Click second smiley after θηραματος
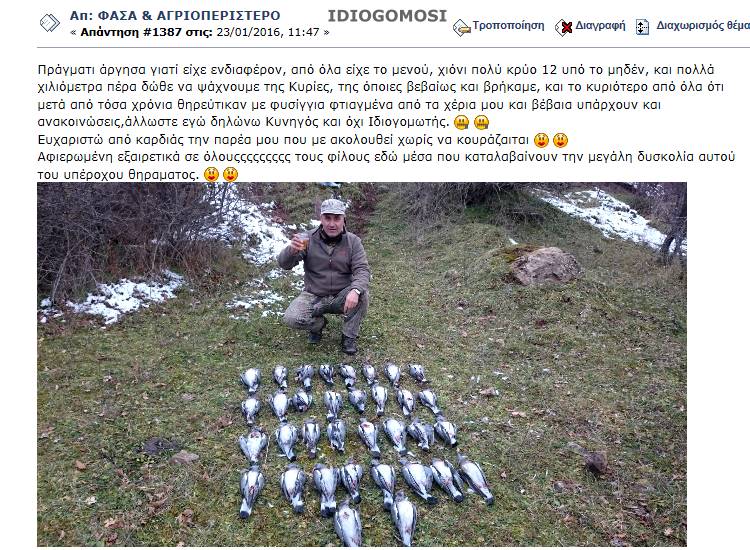The width and height of the screenshot is (750, 550). (x=231, y=175)
